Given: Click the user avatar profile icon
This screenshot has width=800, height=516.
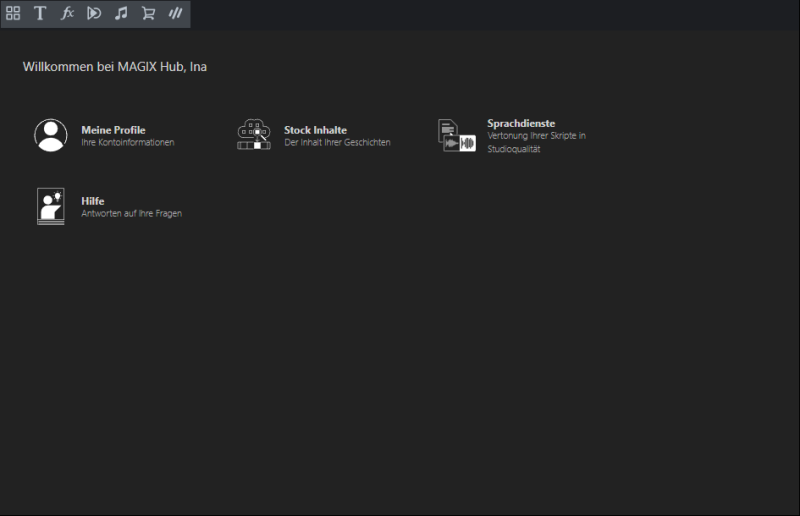Looking at the screenshot, I should (51, 135).
